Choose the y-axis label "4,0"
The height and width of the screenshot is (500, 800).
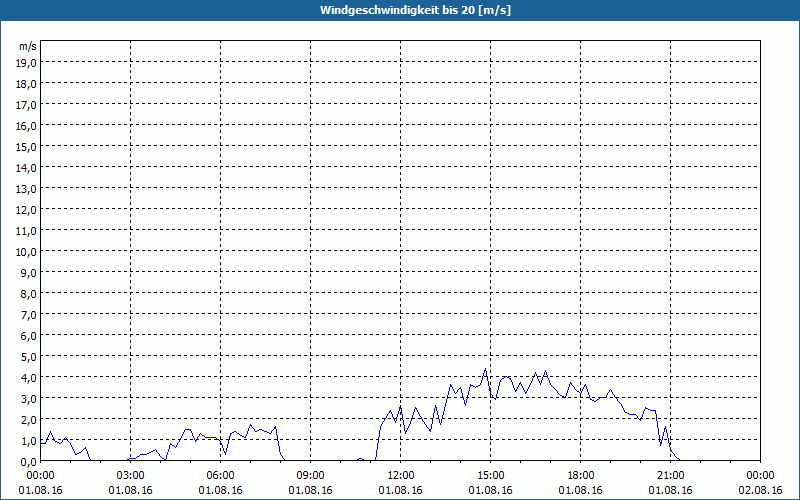point(28,378)
